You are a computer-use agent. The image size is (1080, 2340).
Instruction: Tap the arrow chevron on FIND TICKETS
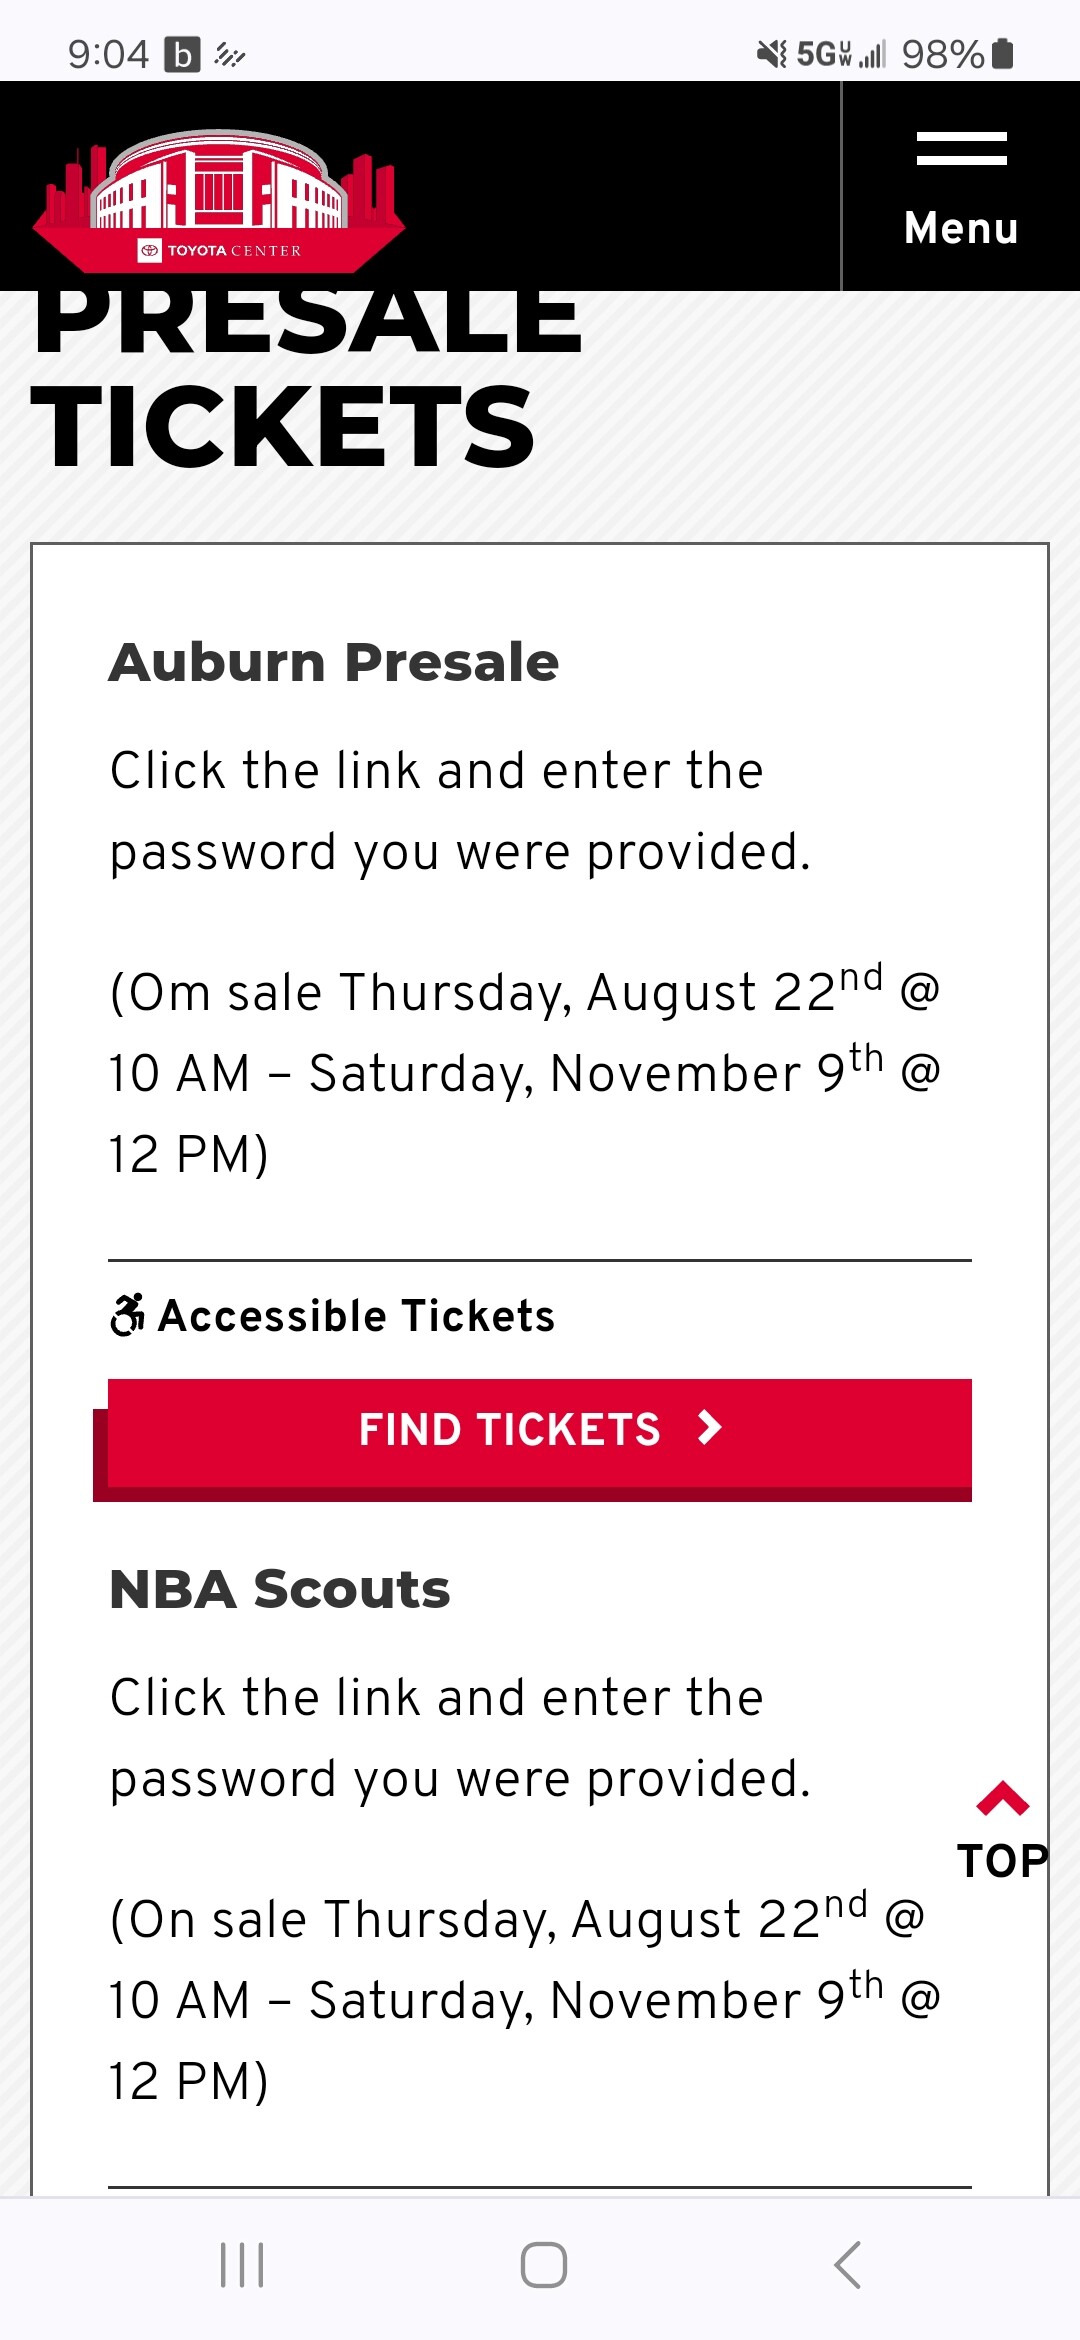coord(709,1427)
